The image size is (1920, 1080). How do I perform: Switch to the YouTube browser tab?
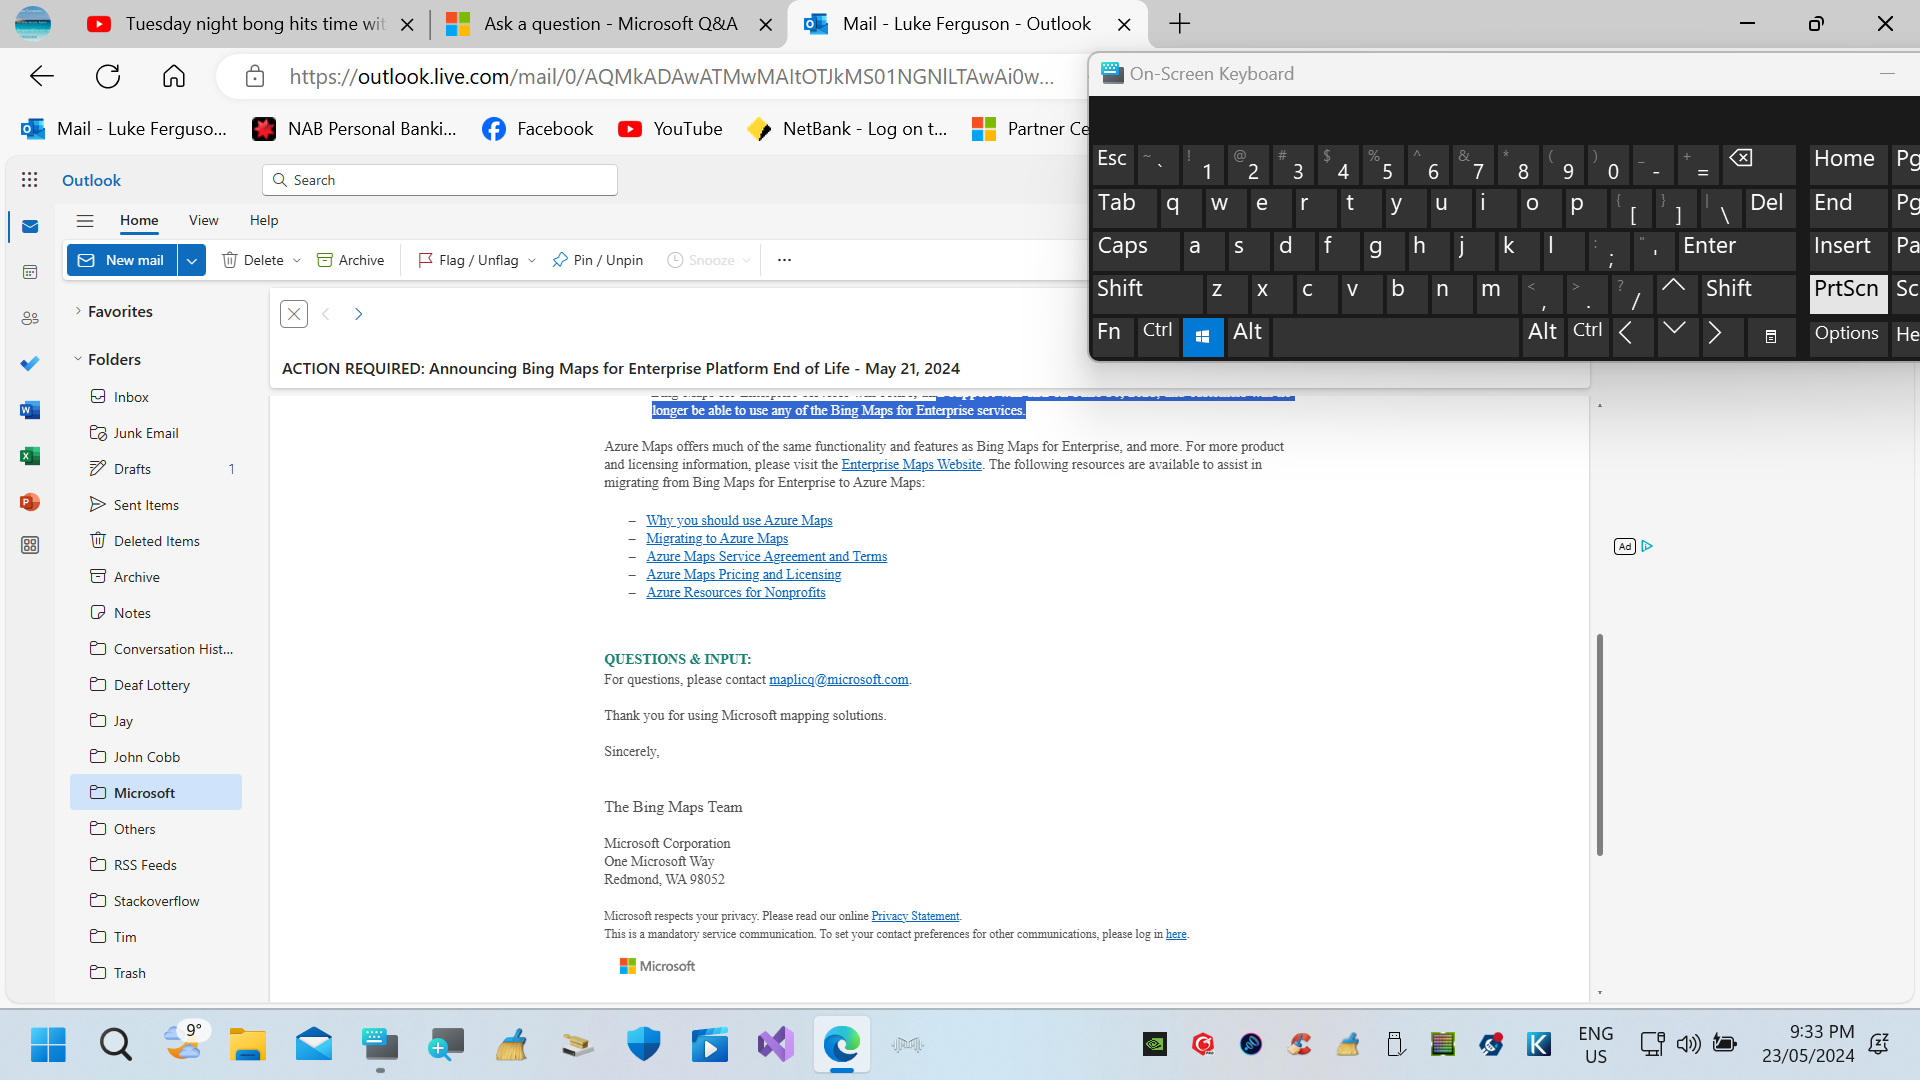[250, 24]
